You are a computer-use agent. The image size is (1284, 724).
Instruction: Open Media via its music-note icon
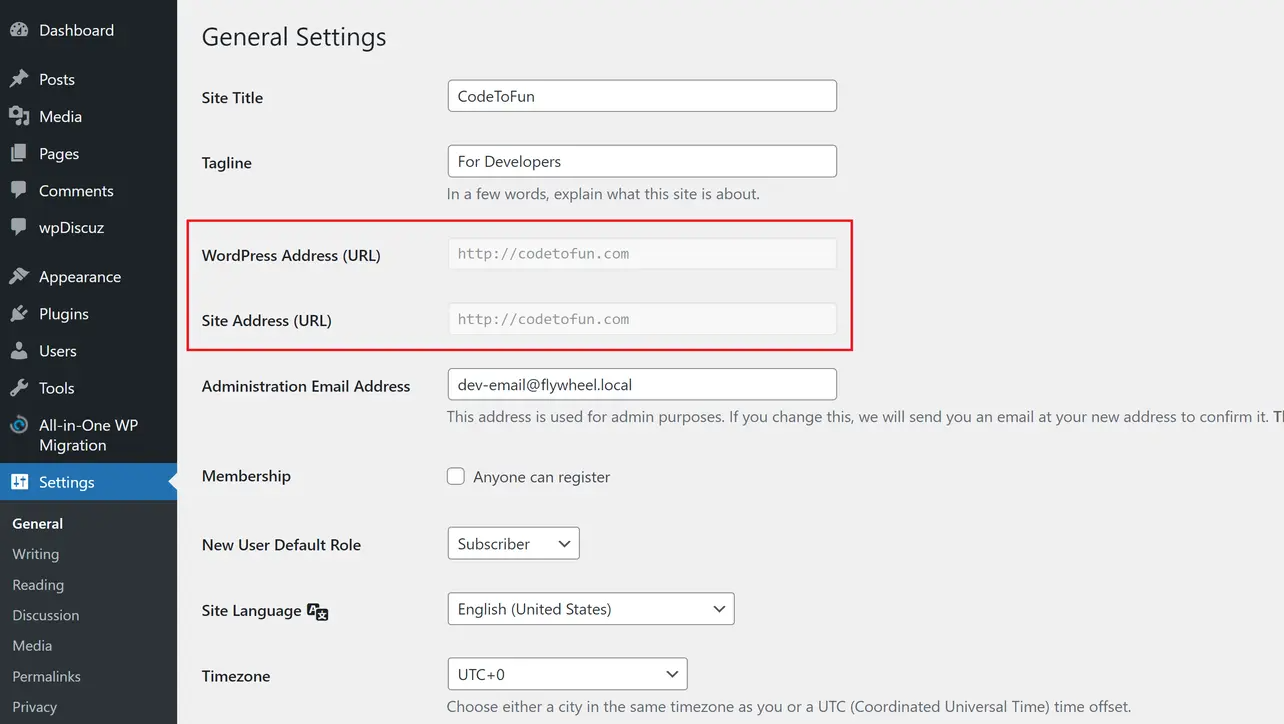point(20,116)
